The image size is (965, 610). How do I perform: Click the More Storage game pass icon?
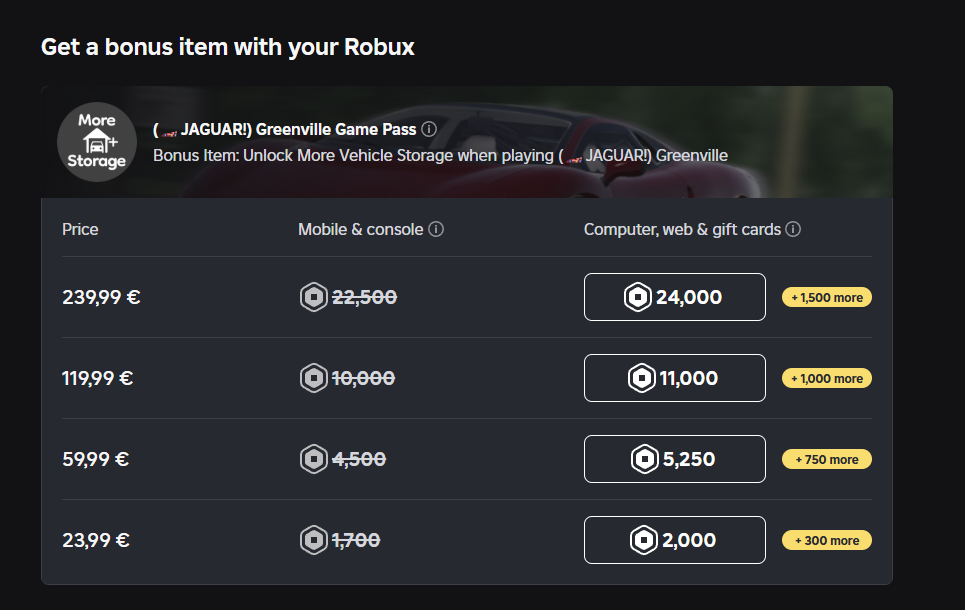(x=97, y=142)
